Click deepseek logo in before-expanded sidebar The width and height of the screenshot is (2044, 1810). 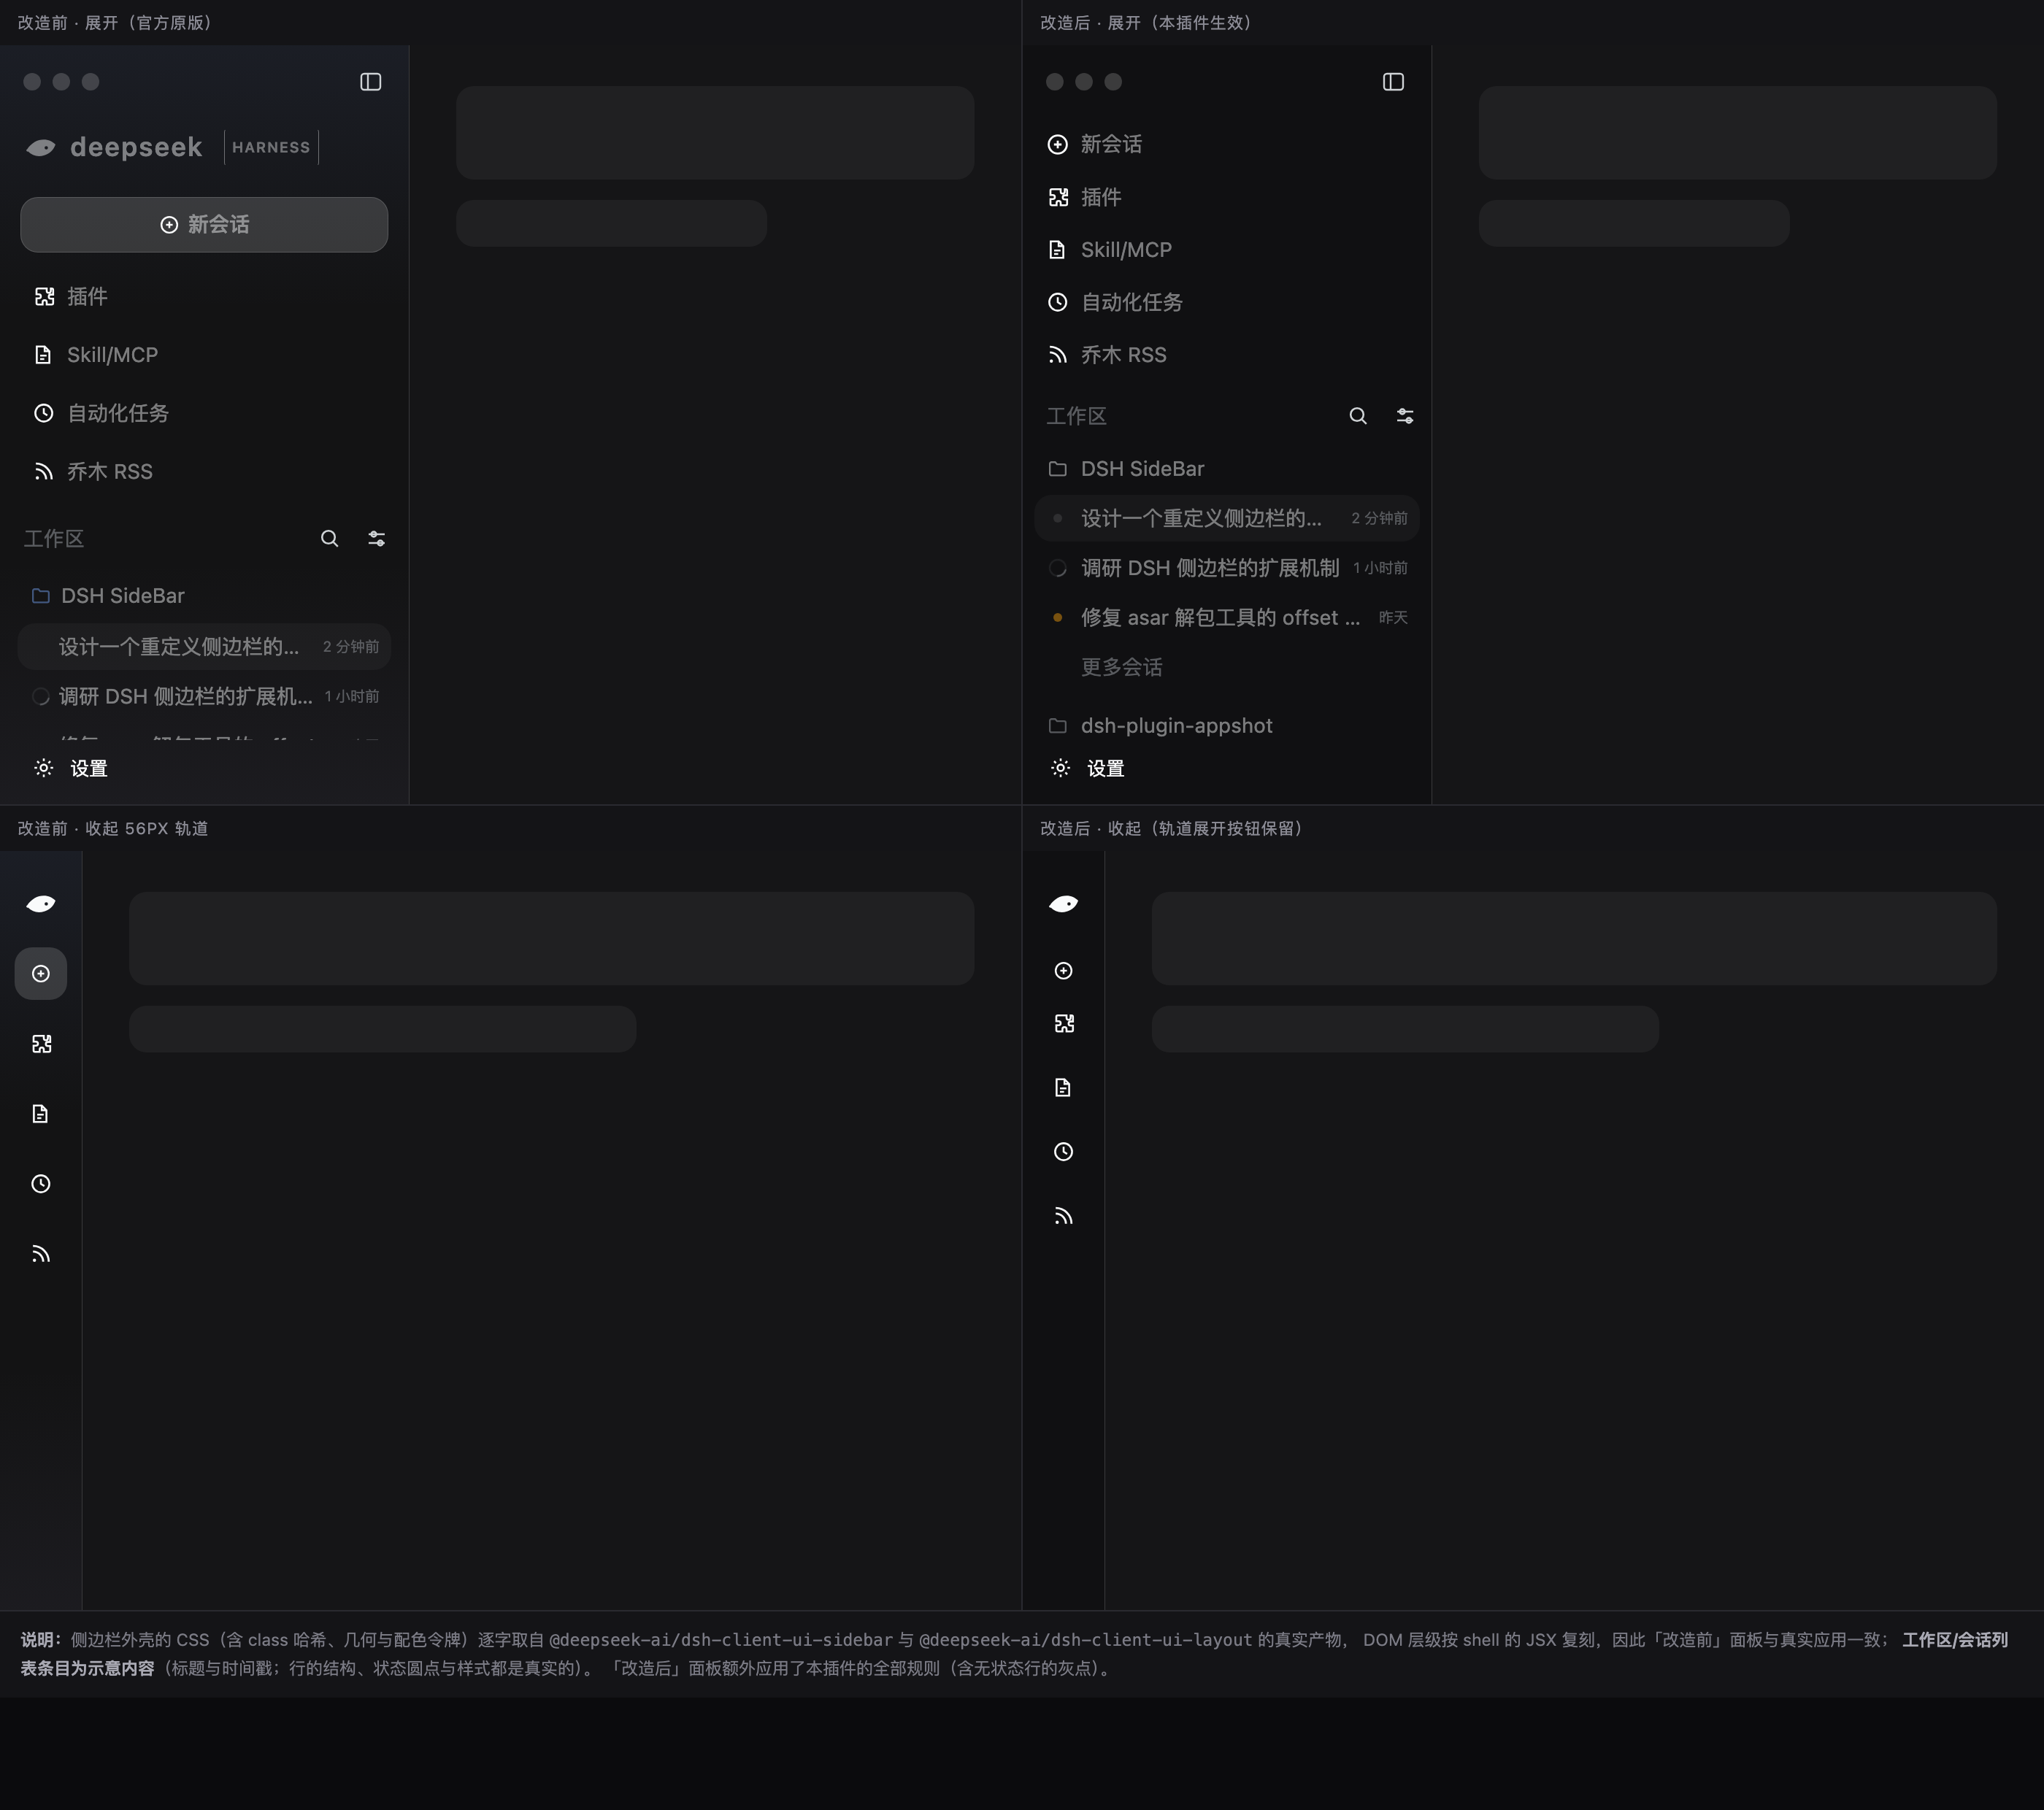(114, 147)
